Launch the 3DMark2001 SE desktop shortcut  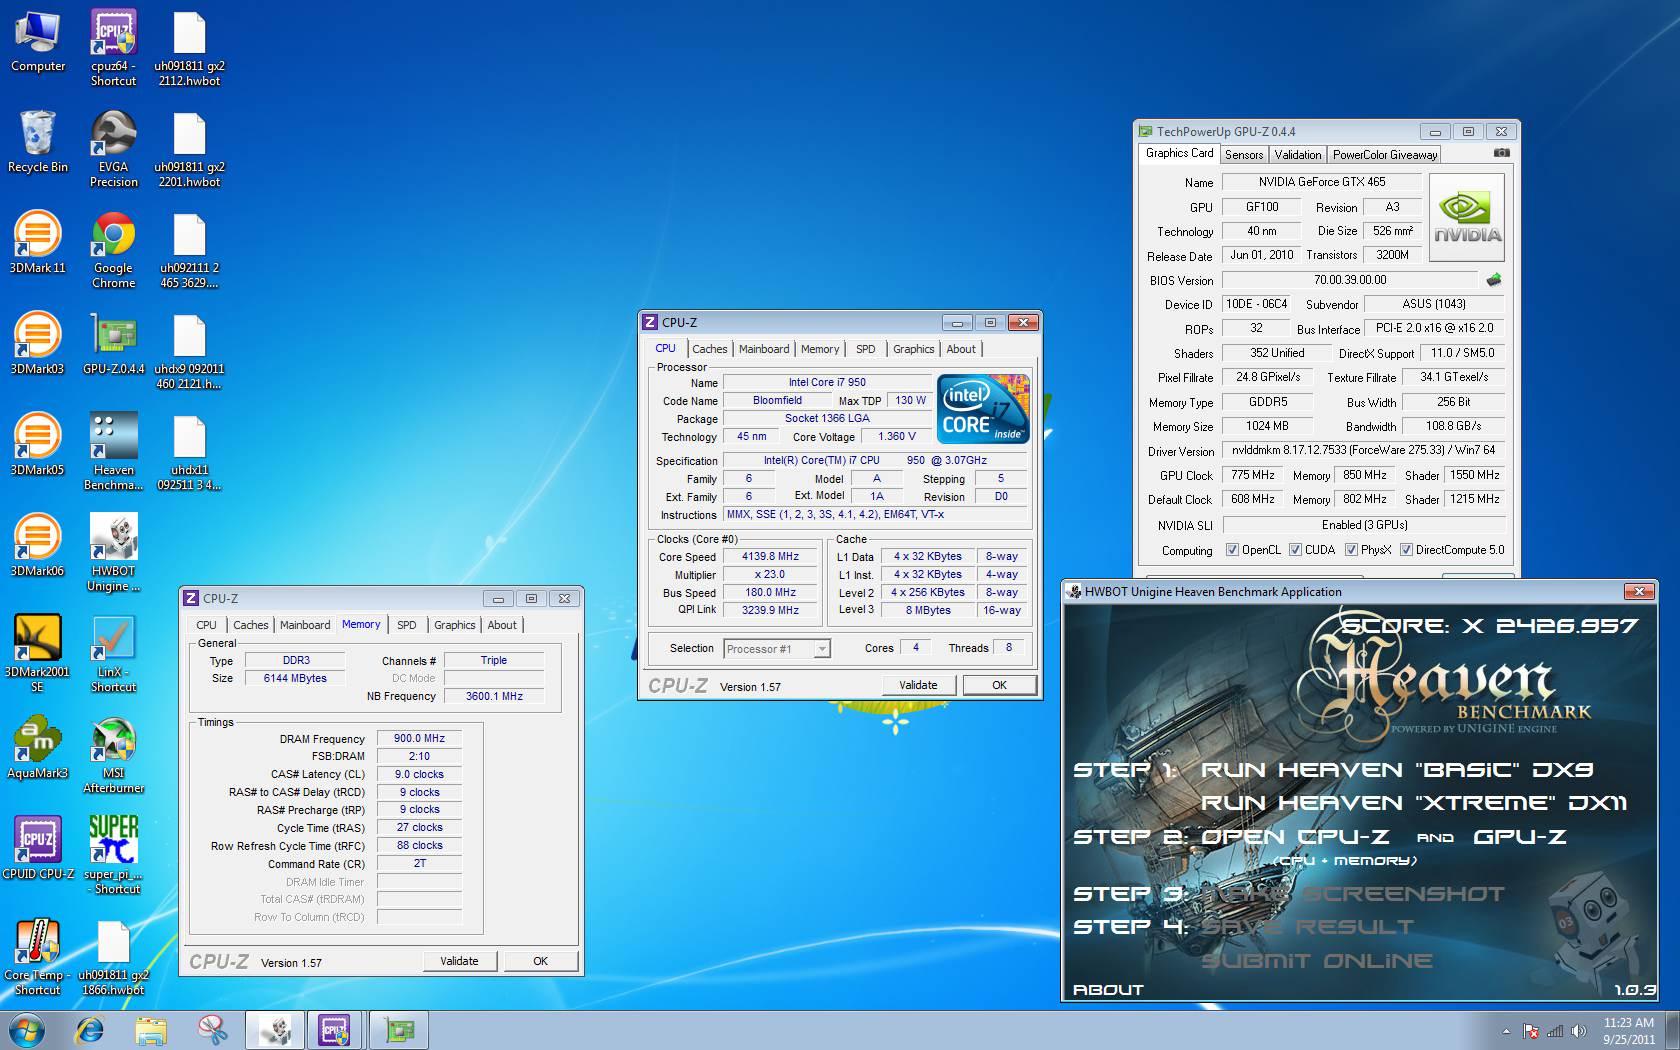click(x=38, y=654)
